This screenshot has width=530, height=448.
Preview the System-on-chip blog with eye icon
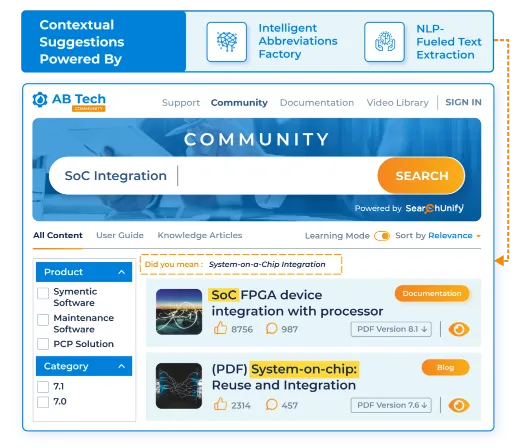[459, 405]
